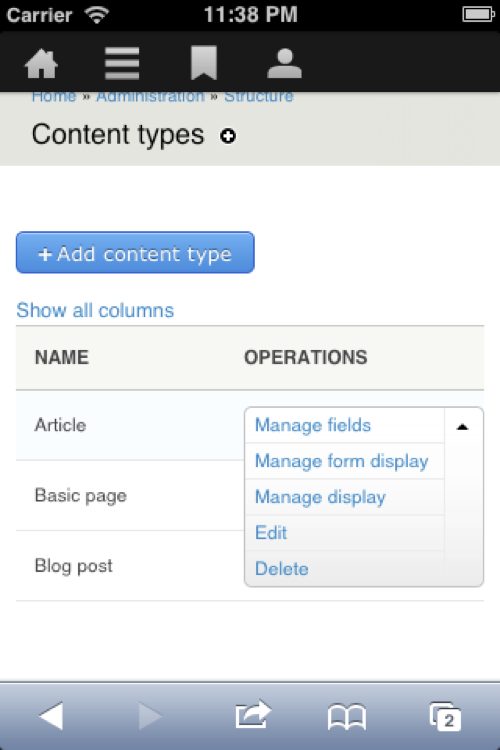Open the browser tabs pages icon
Viewport: 500px width, 750px height.
point(445,716)
